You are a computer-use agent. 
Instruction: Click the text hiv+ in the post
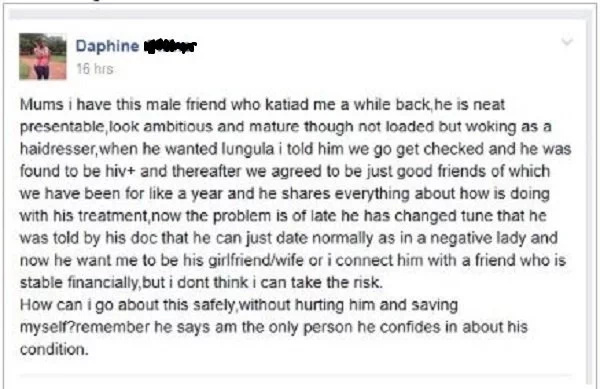120,171
